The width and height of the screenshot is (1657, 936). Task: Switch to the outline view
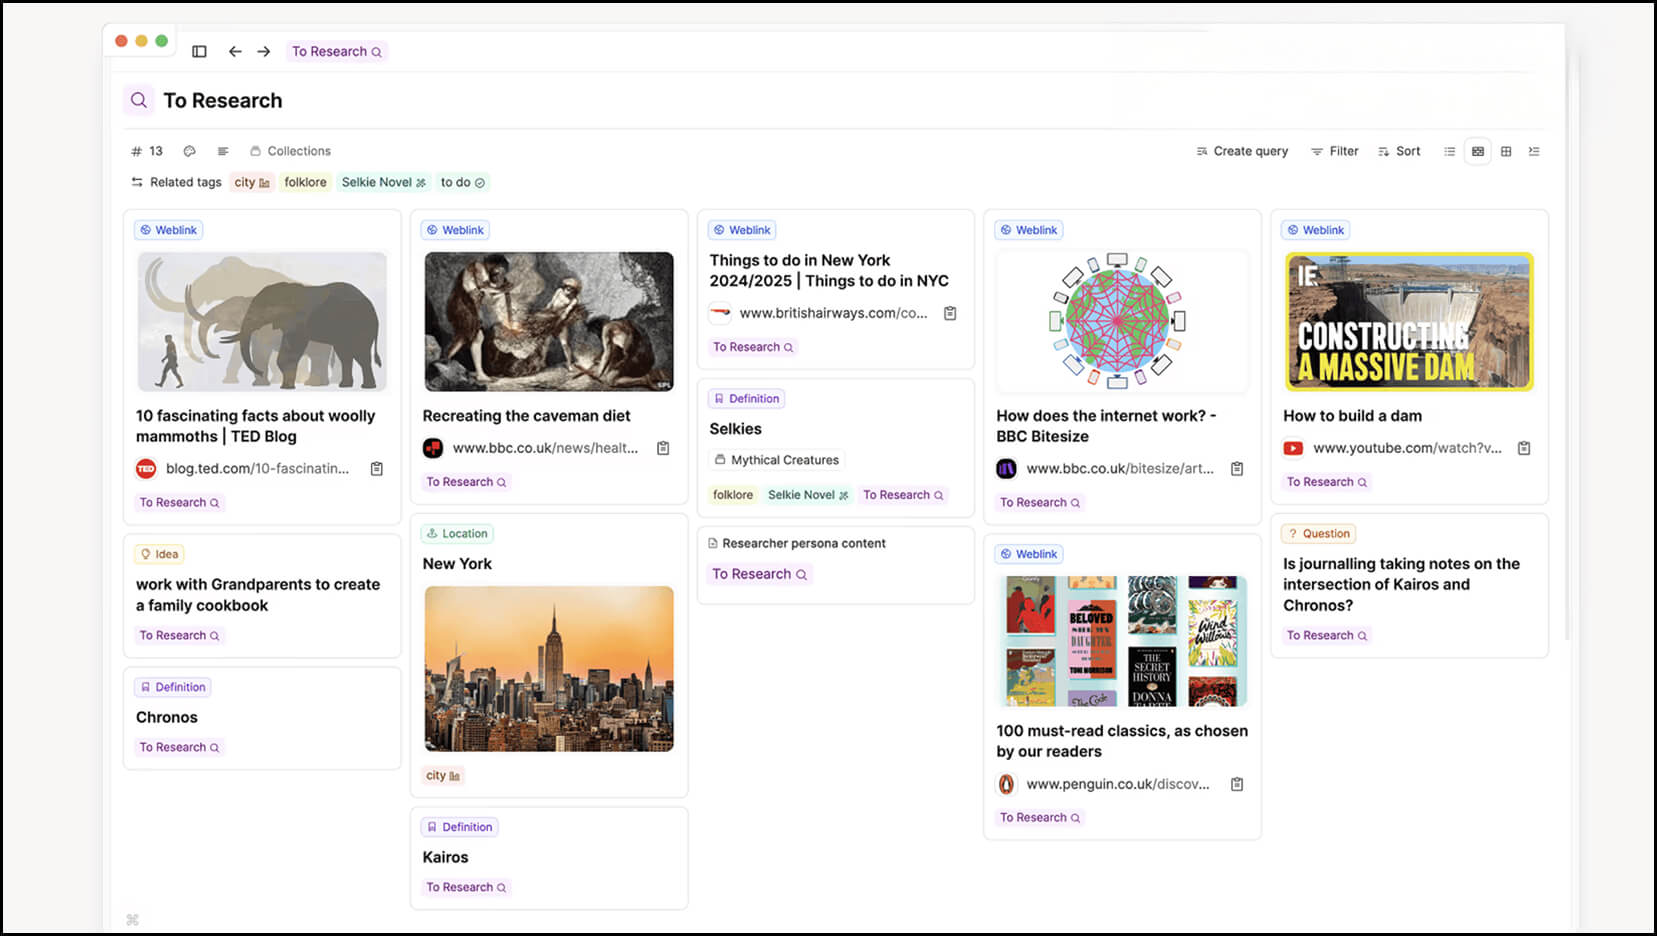pyautogui.click(x=1534, y=151)
